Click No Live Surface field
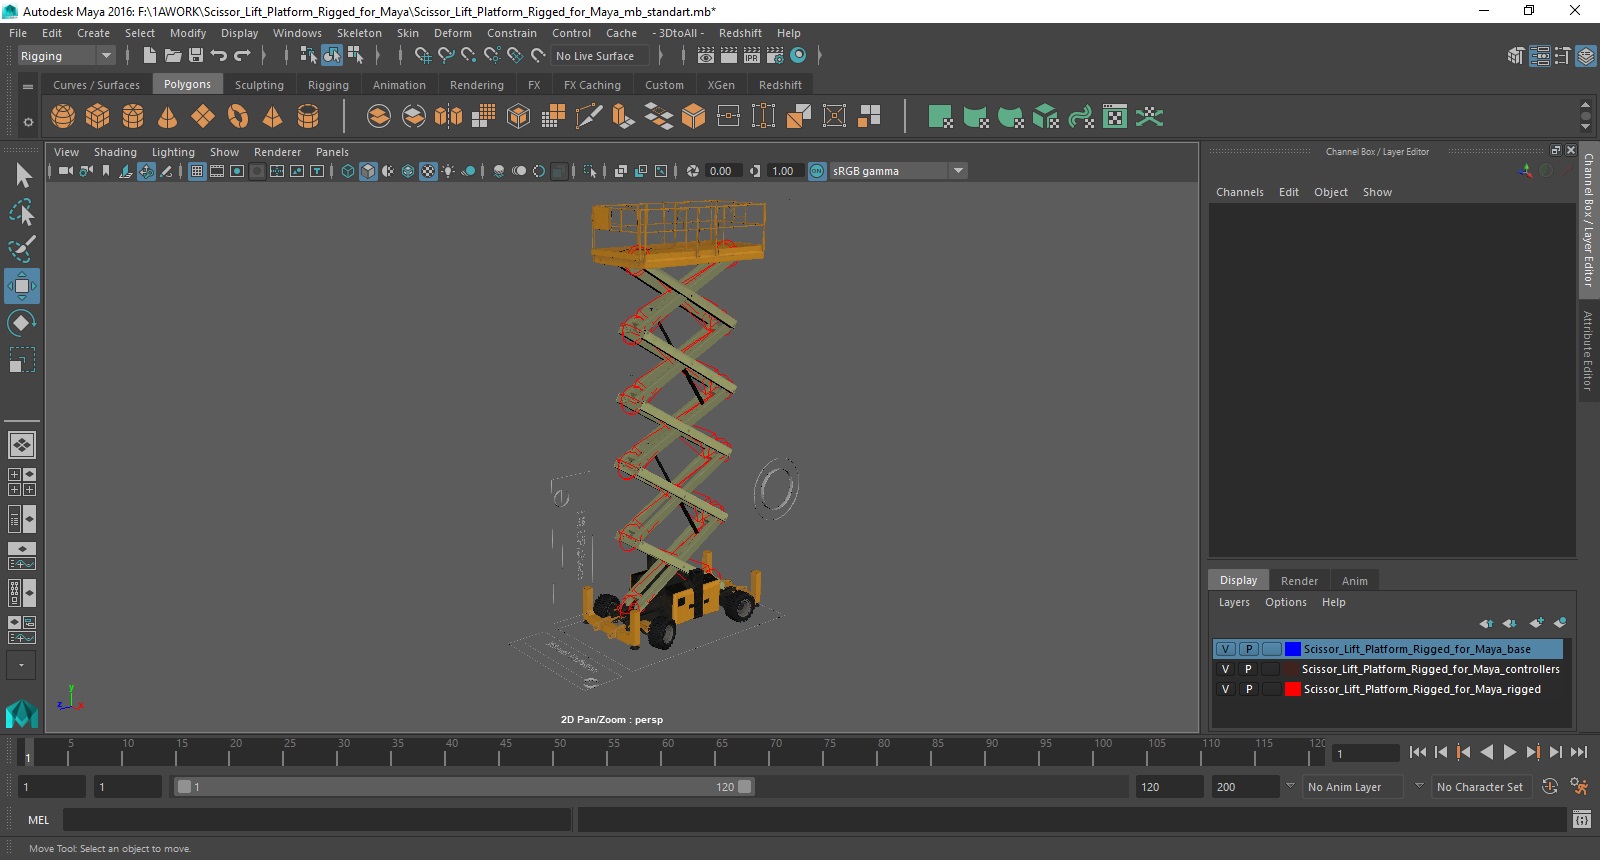This screenshot has width=1600, height=860. pyautogui.click(x=600, y=56)
